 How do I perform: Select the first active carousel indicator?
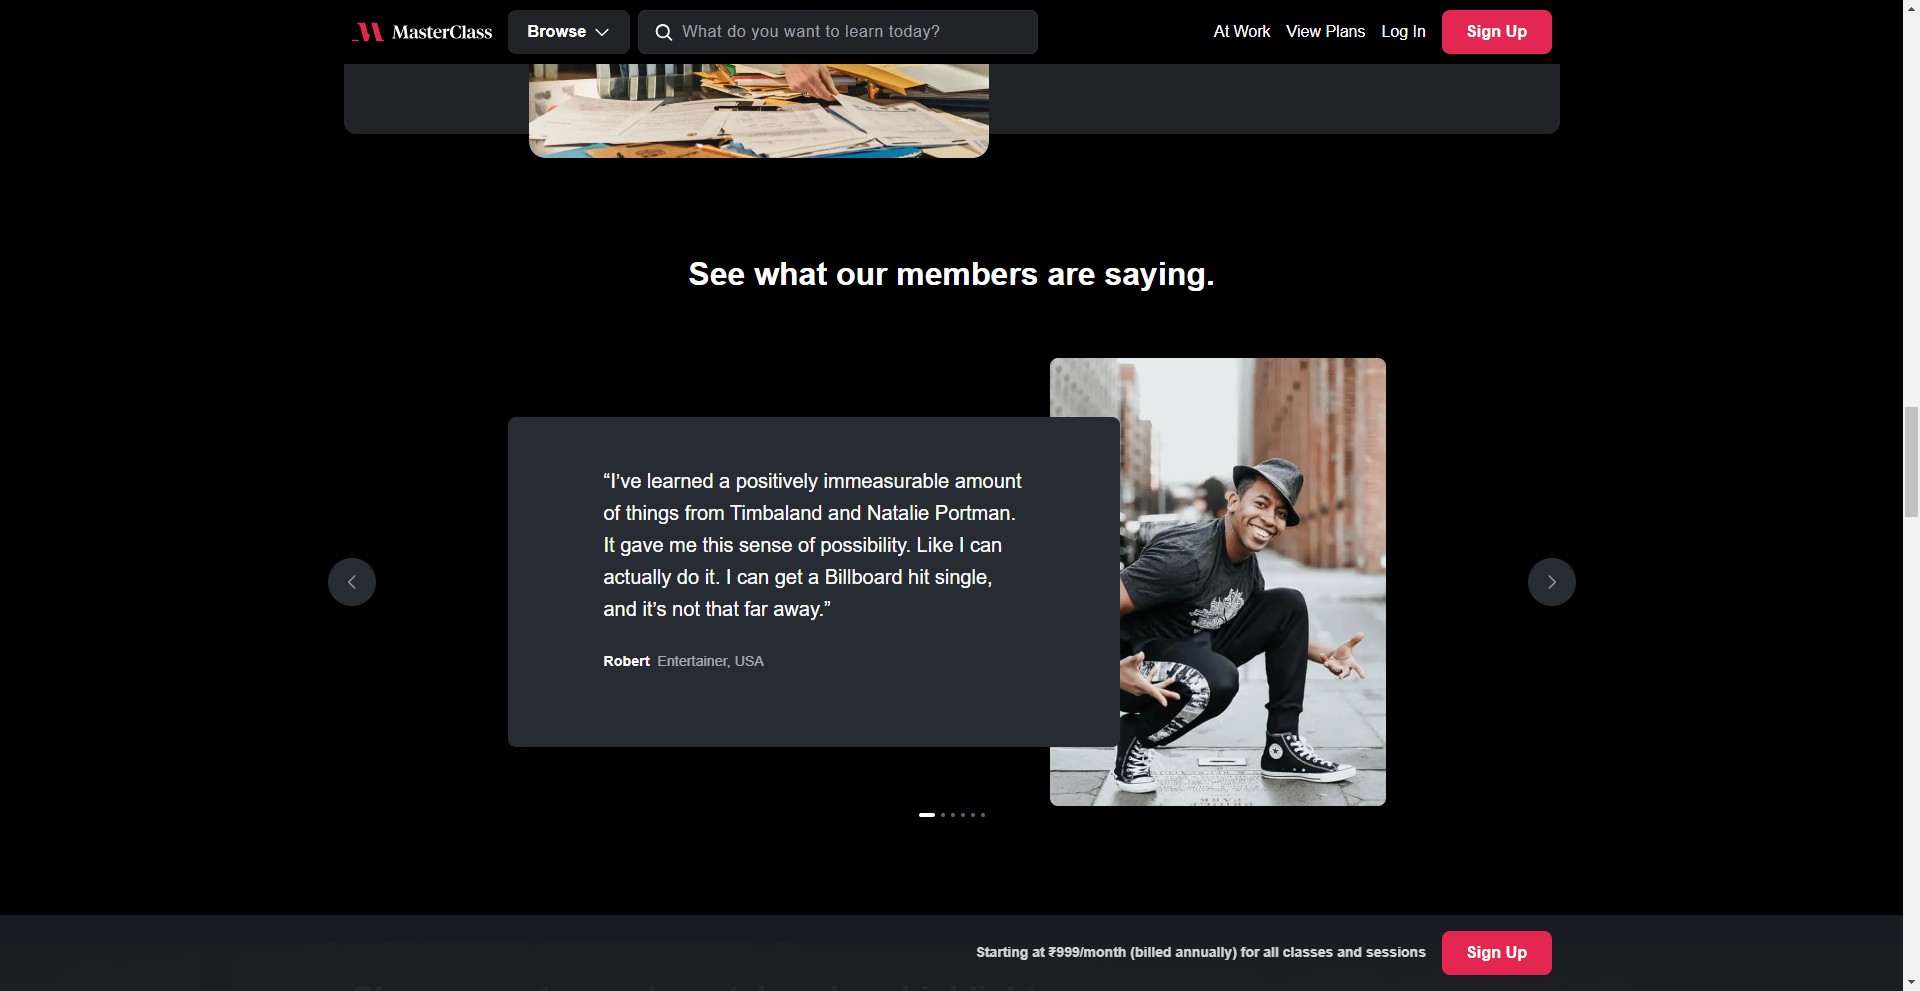pyautogui.click(x=927, y=815)
